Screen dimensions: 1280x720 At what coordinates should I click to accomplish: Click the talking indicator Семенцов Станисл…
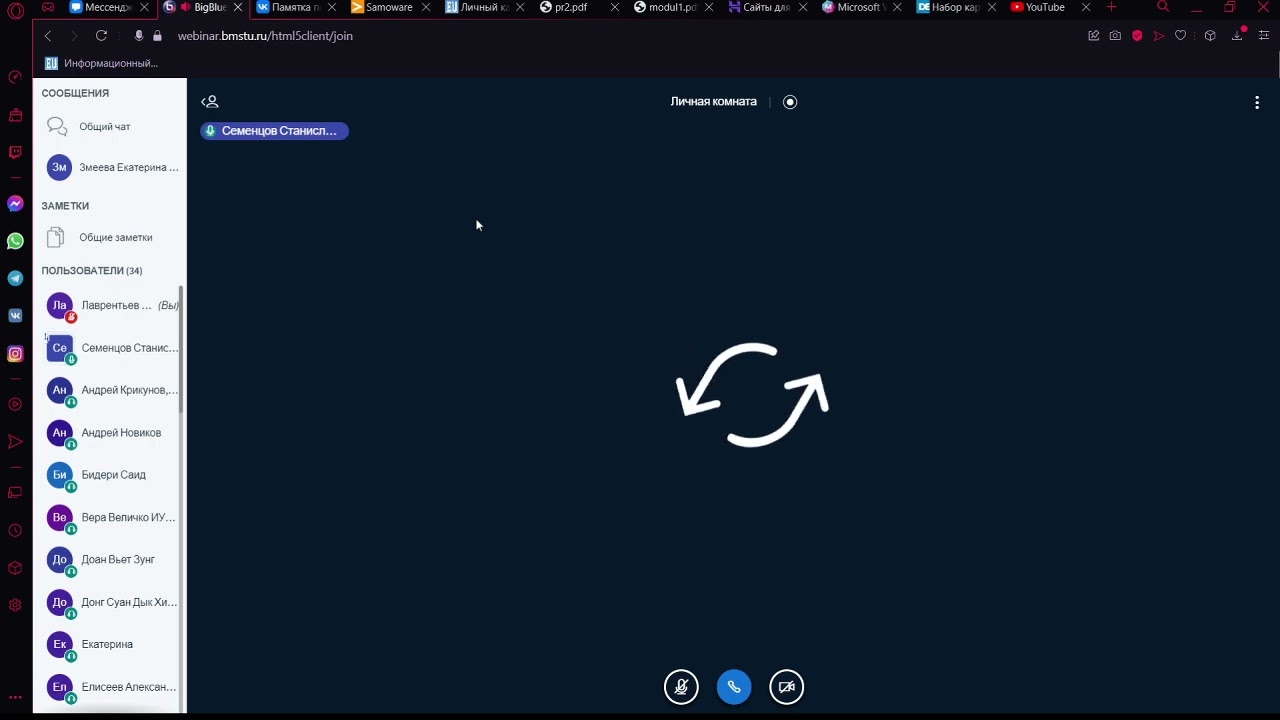coord(274,131)
